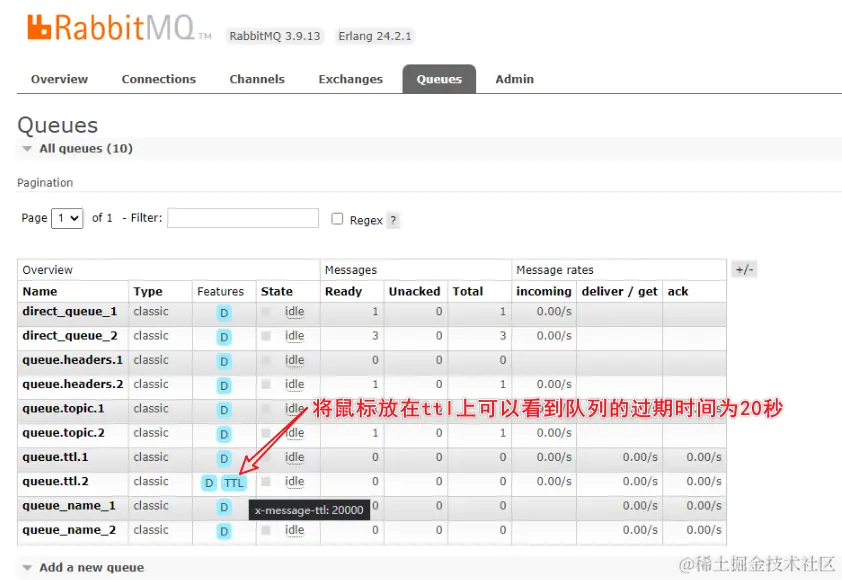Click the D badge in queue.topic.1 row
842x580 pixels.
[224, 410]
